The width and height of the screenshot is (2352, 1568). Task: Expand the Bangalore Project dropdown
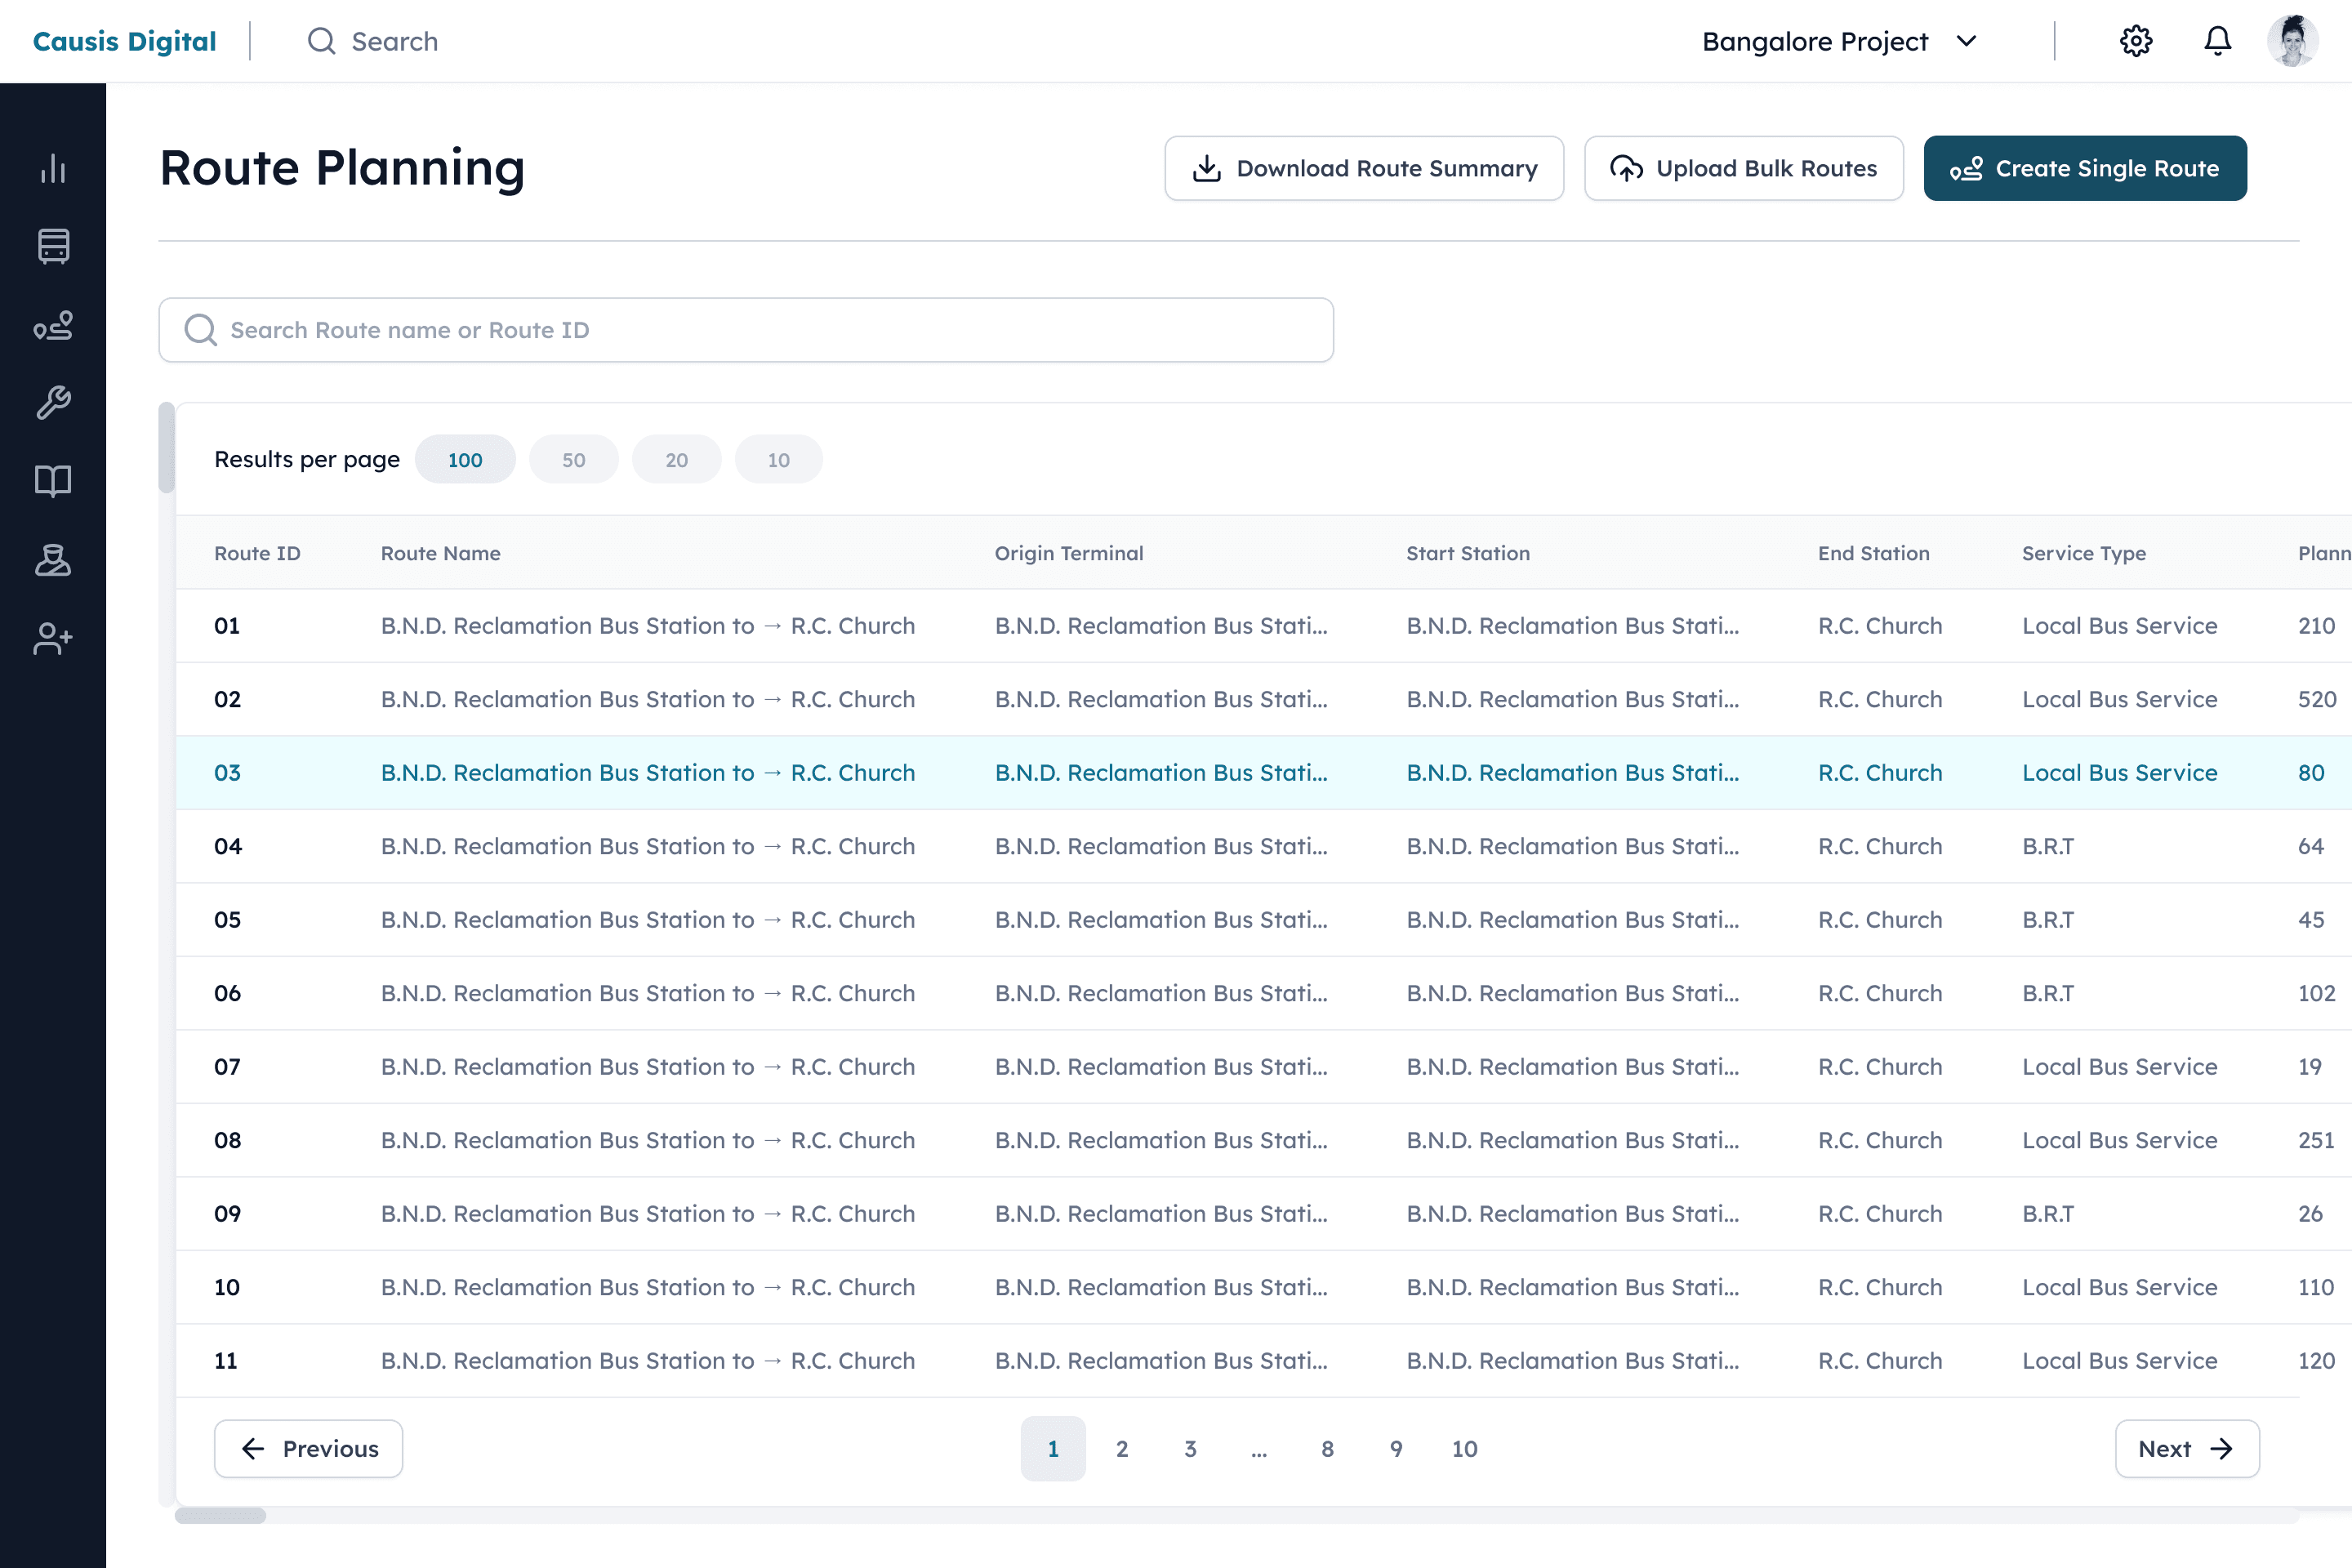pos(1839,41)
